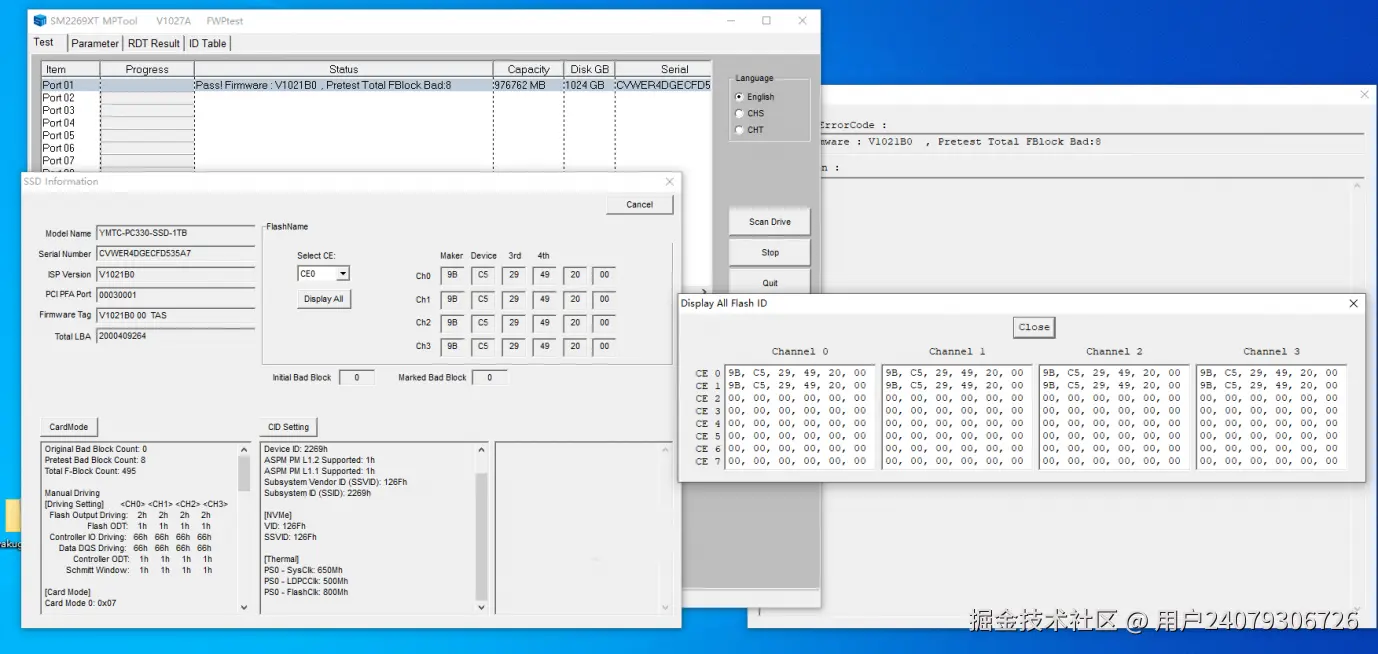Switch to the Test tab
Viewport: 1378px width, 654px height.
(x=44, y=42)
